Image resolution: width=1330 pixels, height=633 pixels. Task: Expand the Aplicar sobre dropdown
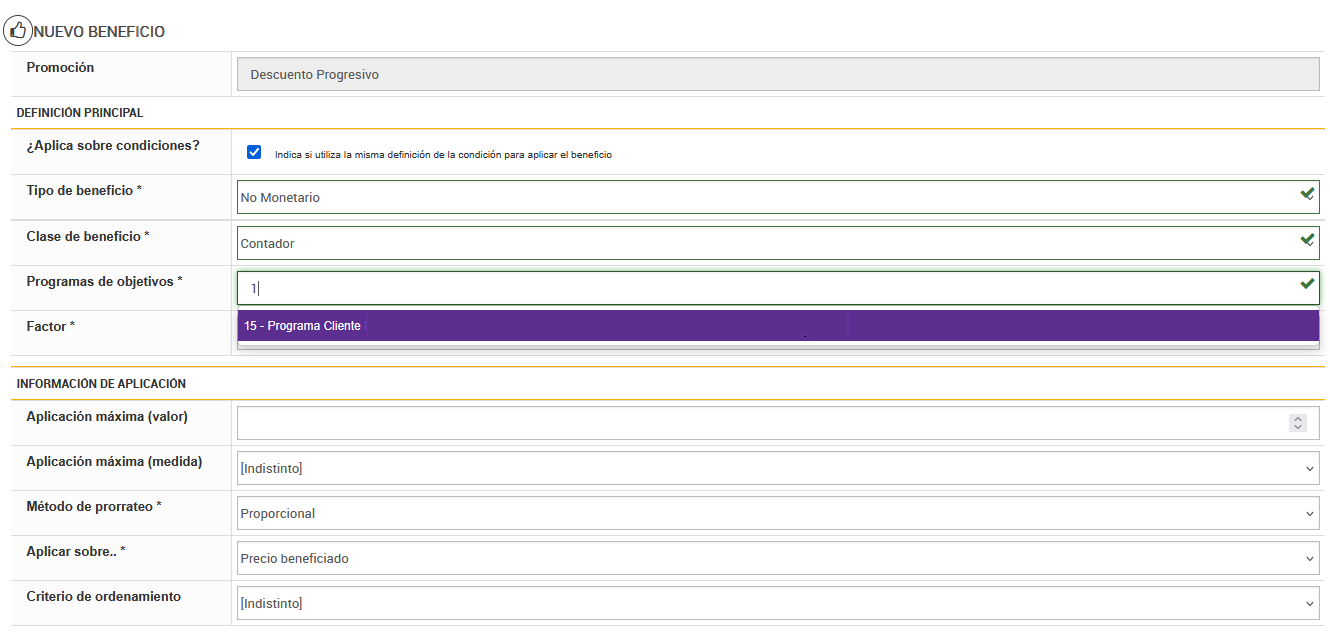point(777,558)
